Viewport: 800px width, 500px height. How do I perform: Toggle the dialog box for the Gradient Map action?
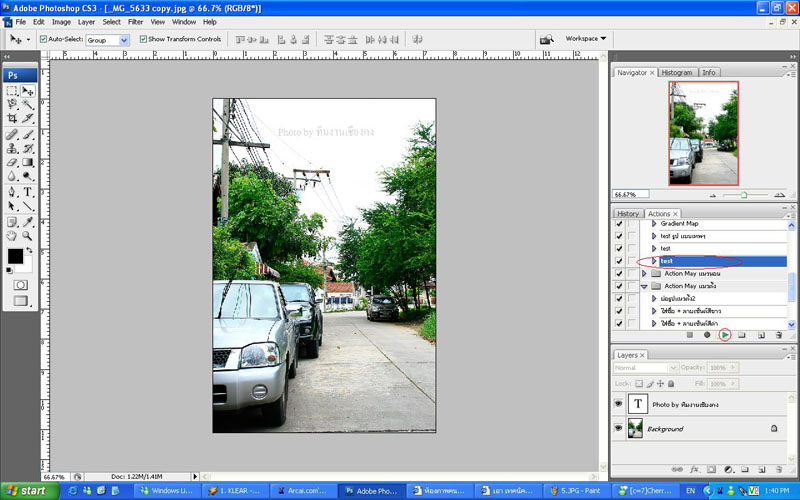632,223
